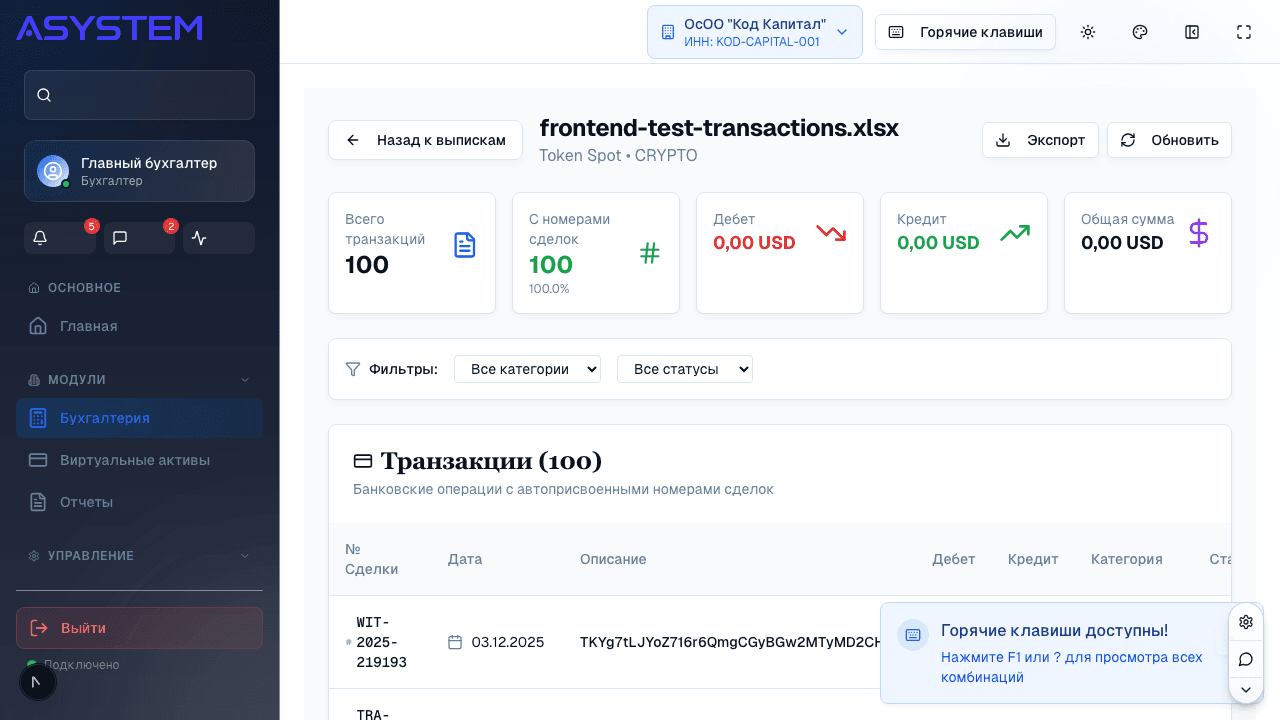Go to Отчеты in the sidebar
The height and width of the screenshot is (720, 1280).
point(86,502)
